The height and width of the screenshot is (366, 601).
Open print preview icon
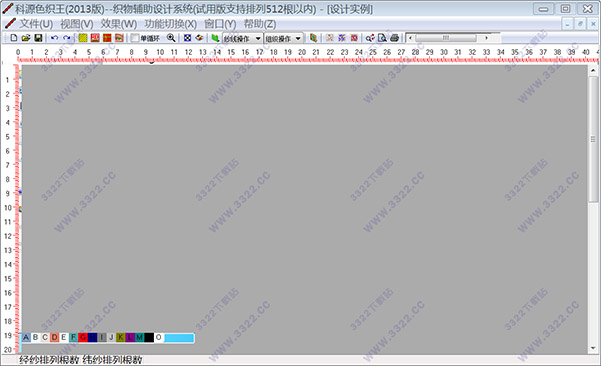[x=382, y=38]
